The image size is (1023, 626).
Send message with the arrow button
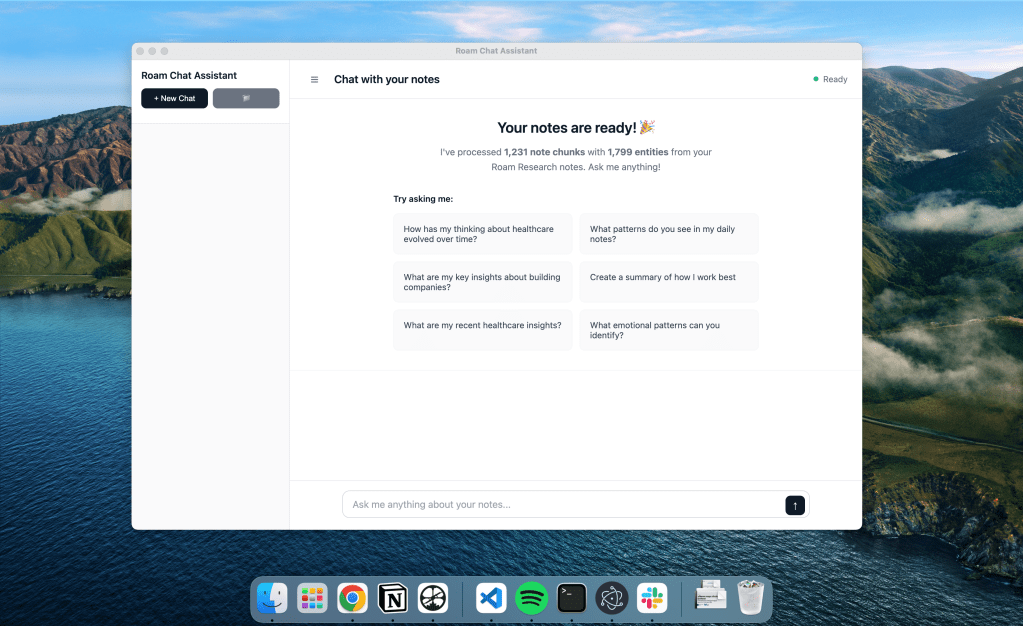[795, 505]
